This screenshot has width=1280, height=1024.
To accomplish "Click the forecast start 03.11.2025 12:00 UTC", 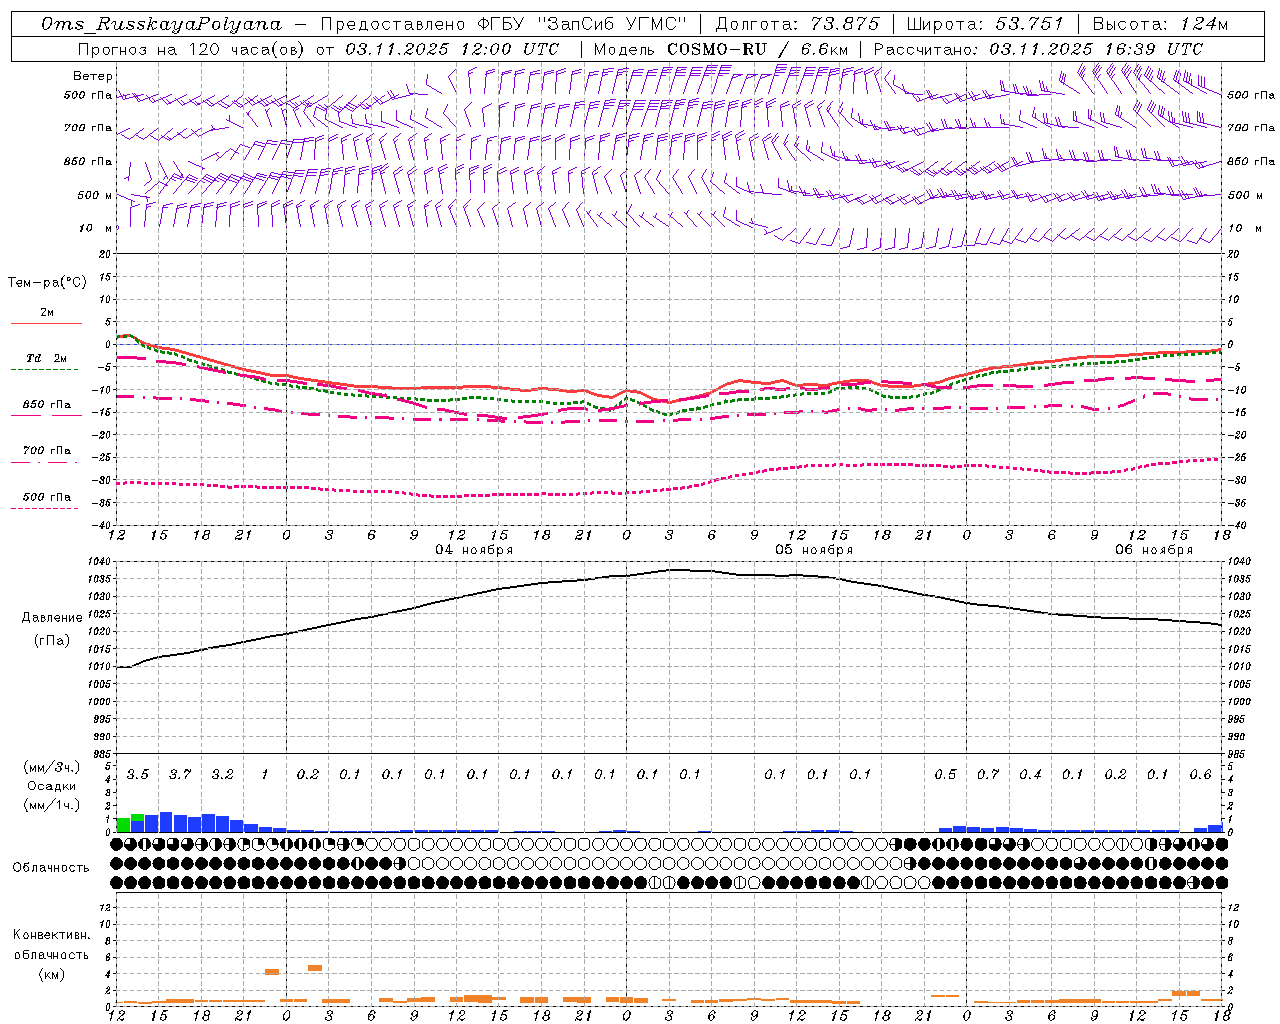I will tap(452, 49).
